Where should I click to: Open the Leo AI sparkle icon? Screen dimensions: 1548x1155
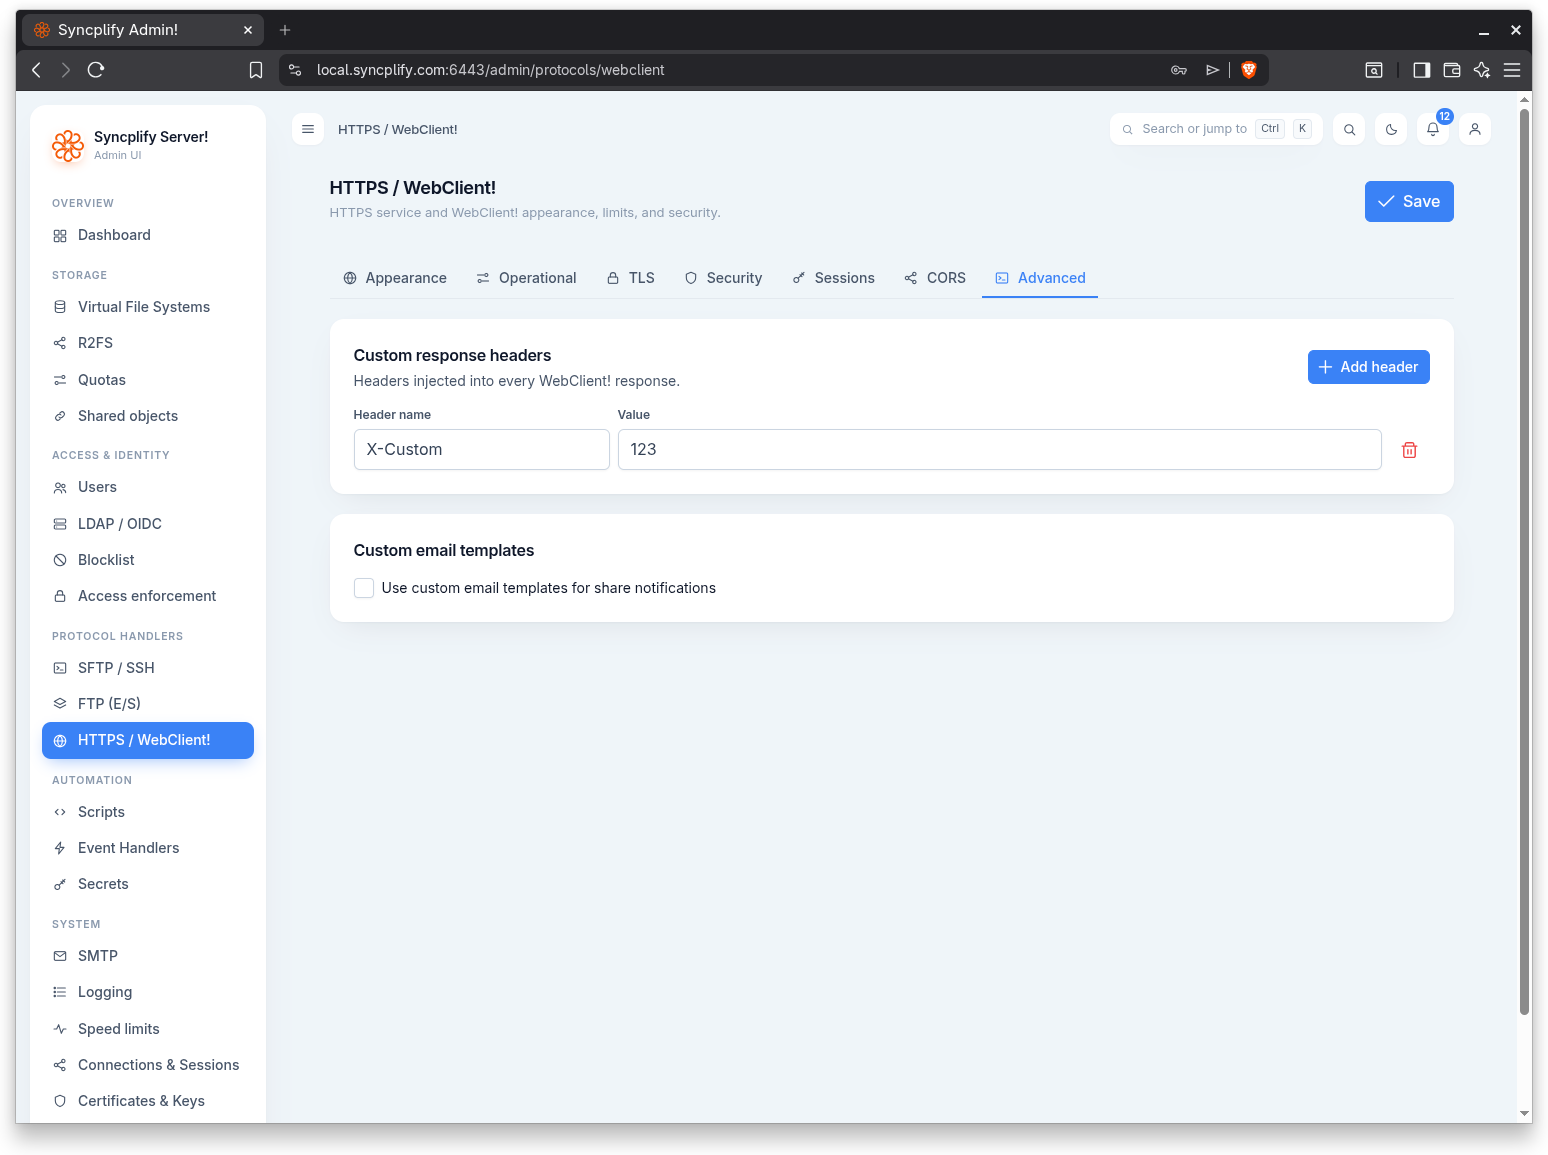coord(1482,70)
